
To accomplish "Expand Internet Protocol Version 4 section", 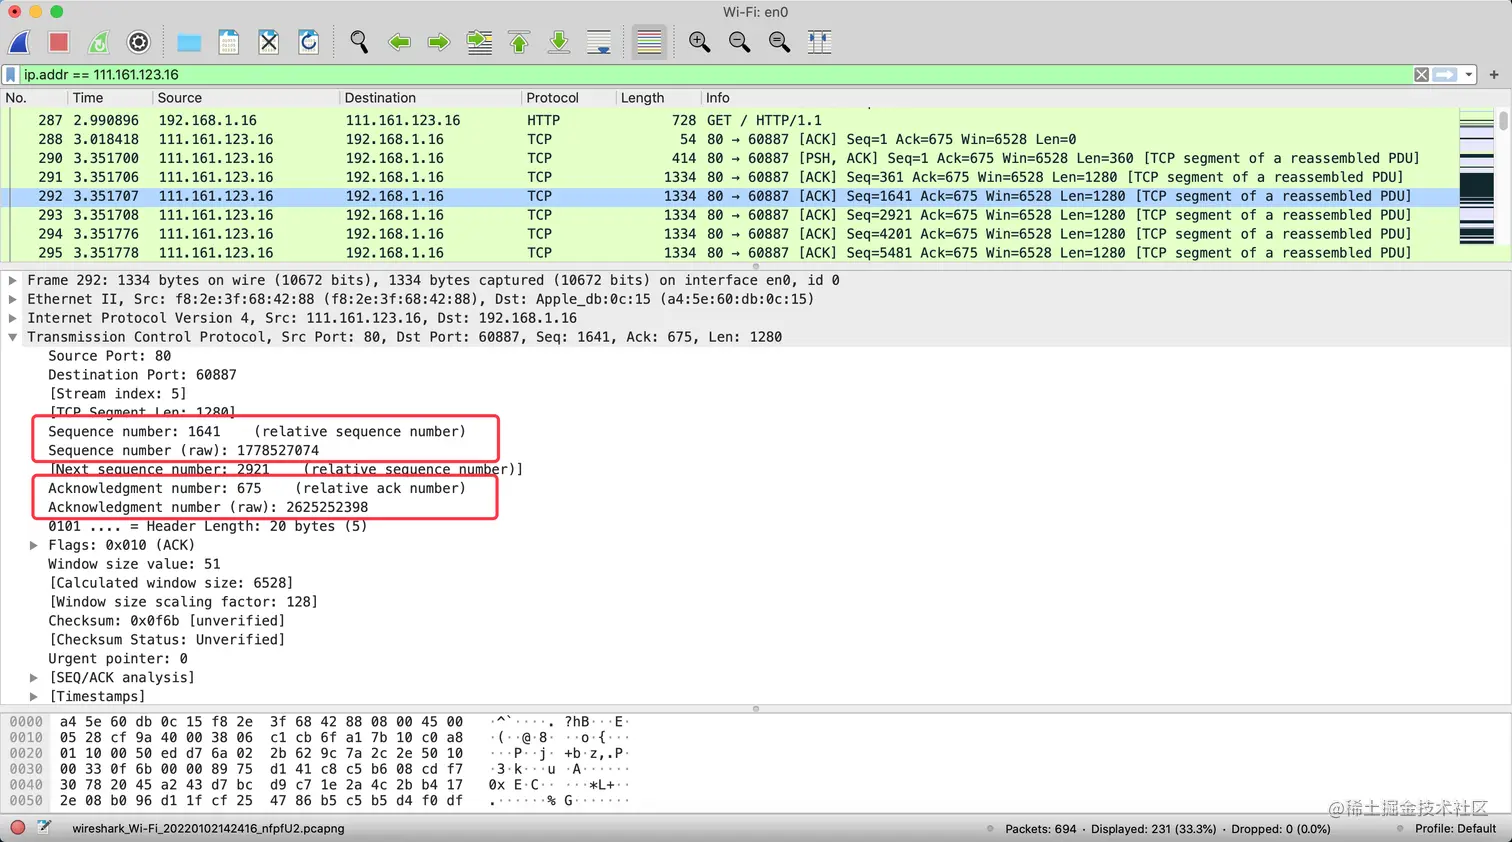I will pyautogui.click(x=13, y=318).
